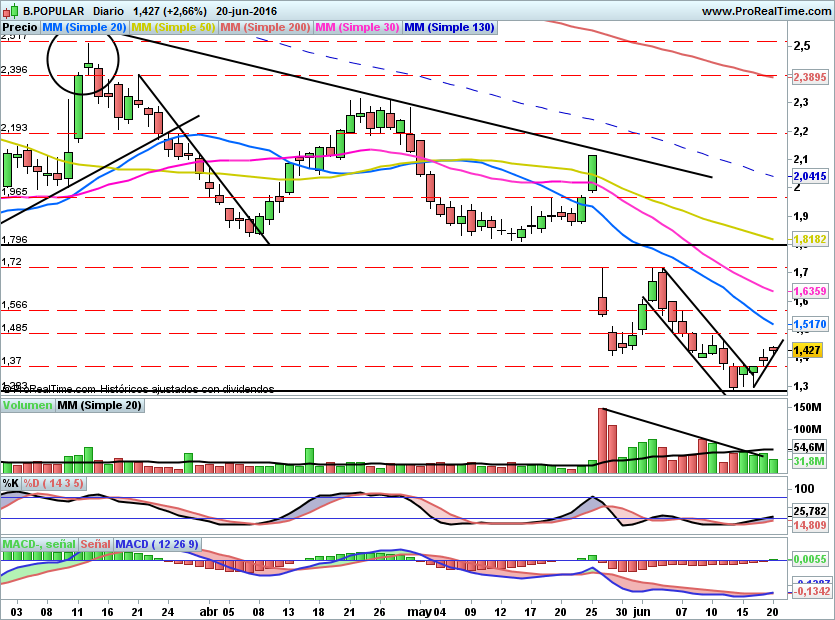Open the %D (14 3 5) label
This screenshot has width=835, height=620.
(x=53, y=484)
